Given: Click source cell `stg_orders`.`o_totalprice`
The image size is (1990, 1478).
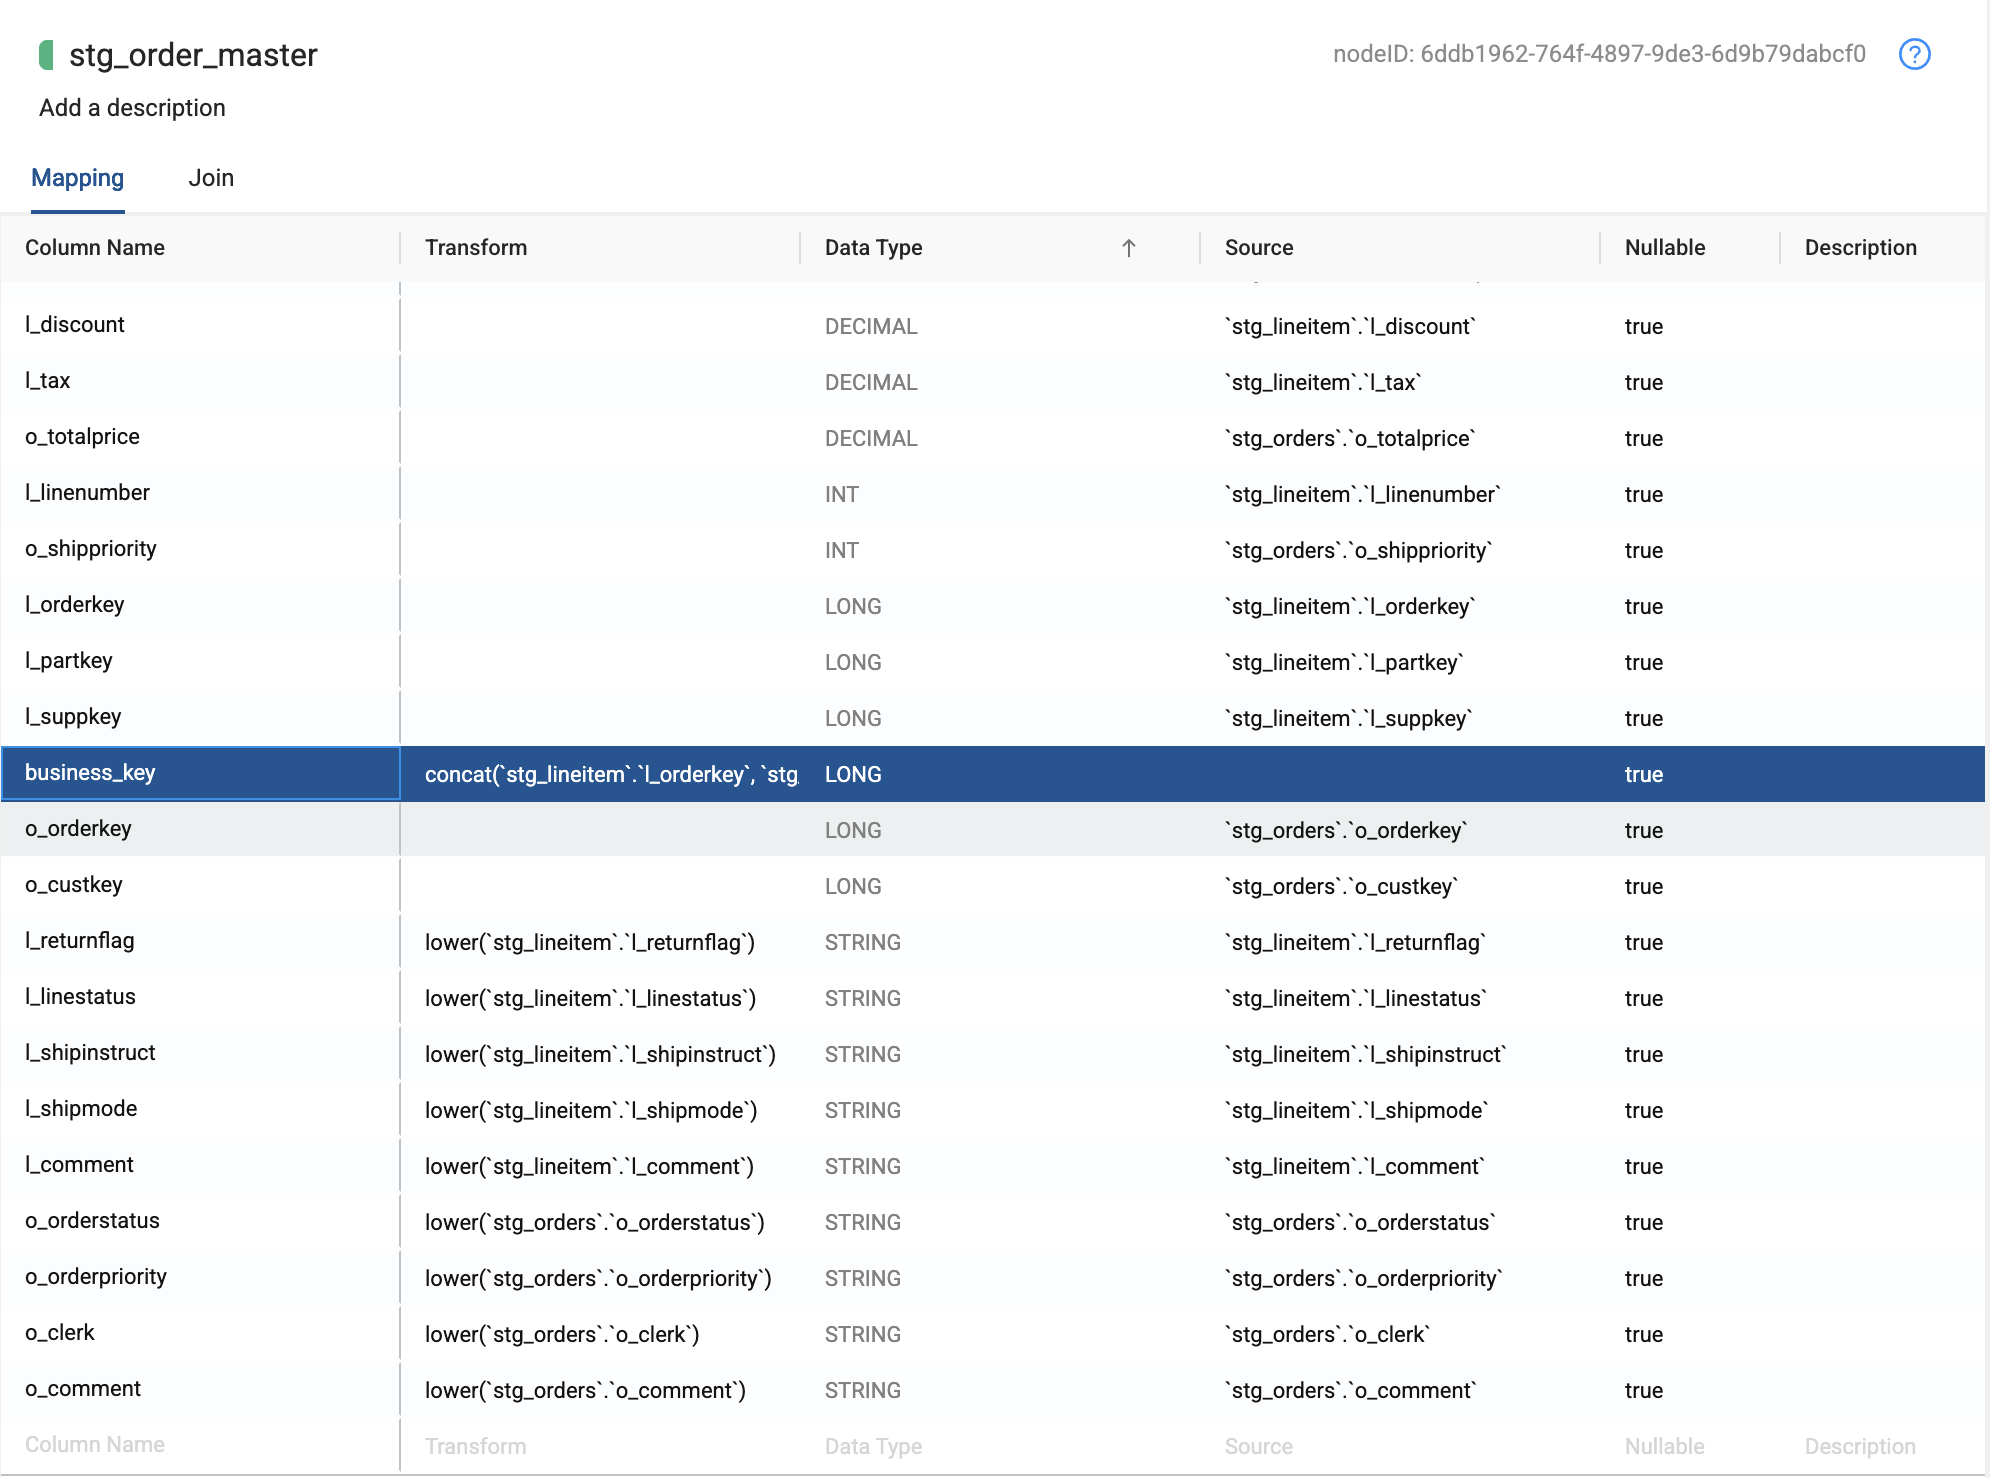Looking at the screenshot, I should click(1350, 439).
